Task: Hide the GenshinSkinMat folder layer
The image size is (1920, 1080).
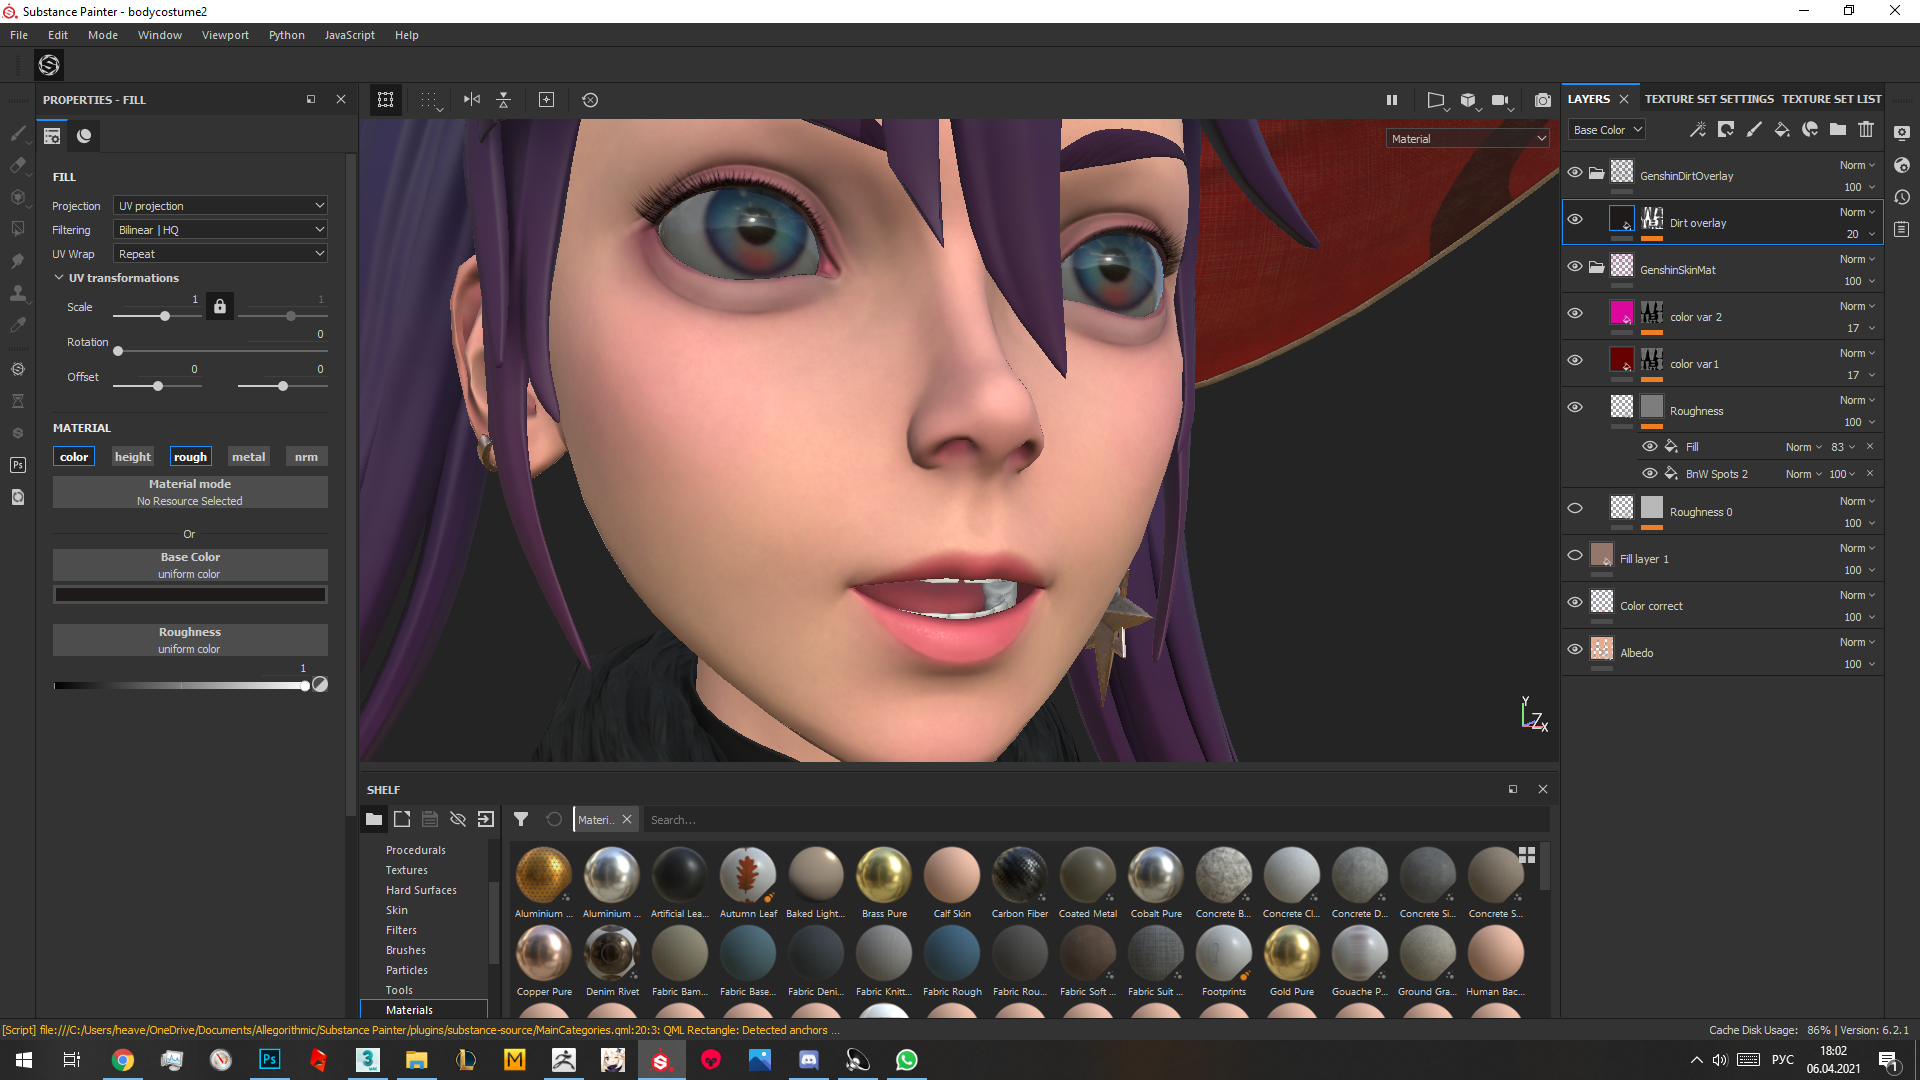Action: click(x=1575, y=267)
